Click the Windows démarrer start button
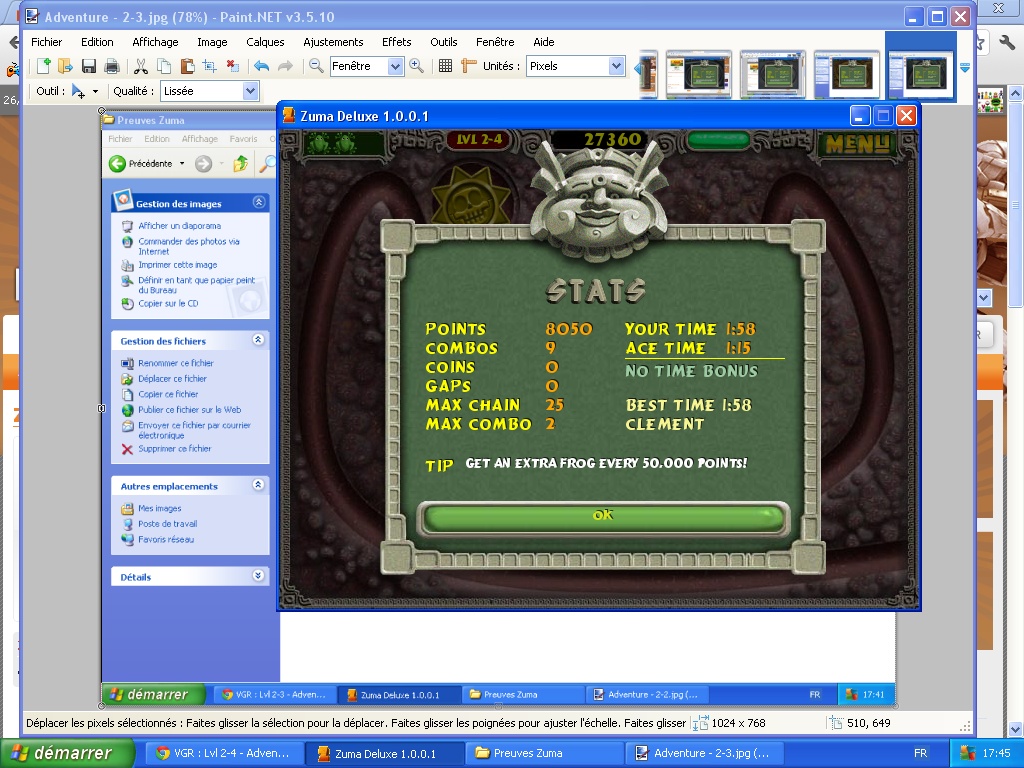The width and height of the screenshot is (1024, 768). coord(68,753)
